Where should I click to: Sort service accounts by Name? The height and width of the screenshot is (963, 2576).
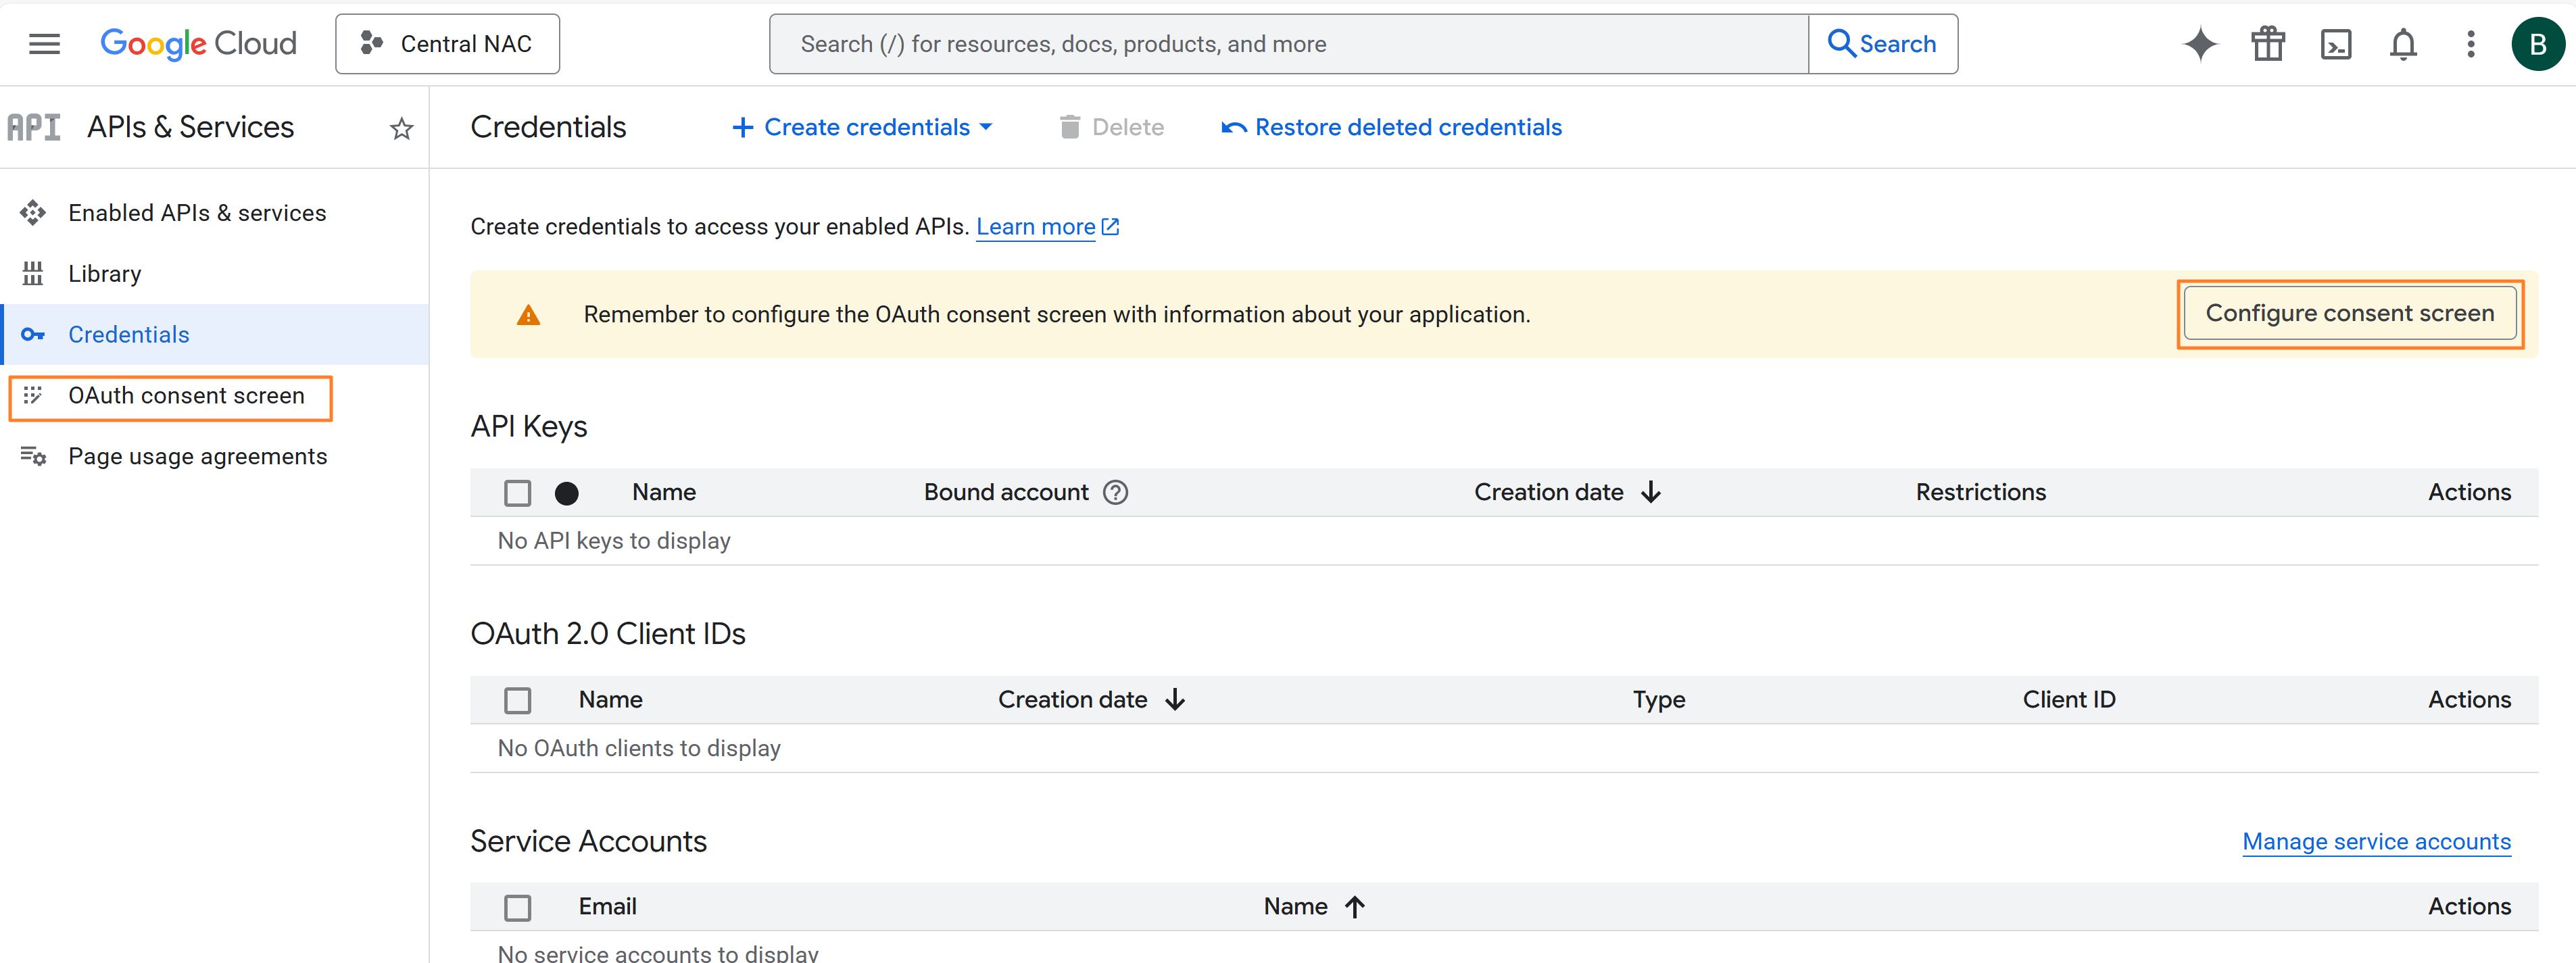pyautogui.click(x=1314, y=906)
